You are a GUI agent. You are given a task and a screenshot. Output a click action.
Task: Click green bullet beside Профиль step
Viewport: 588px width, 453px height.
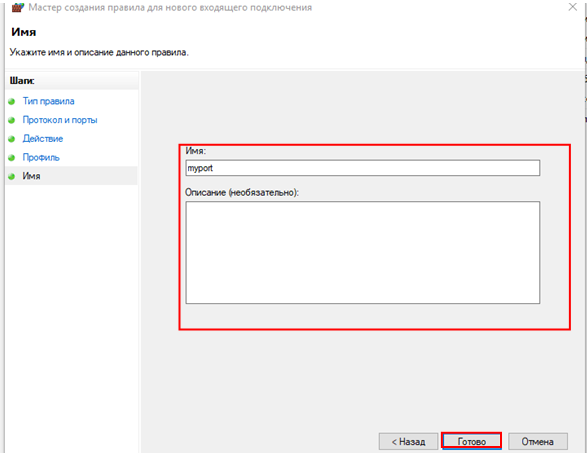[12, 158]
